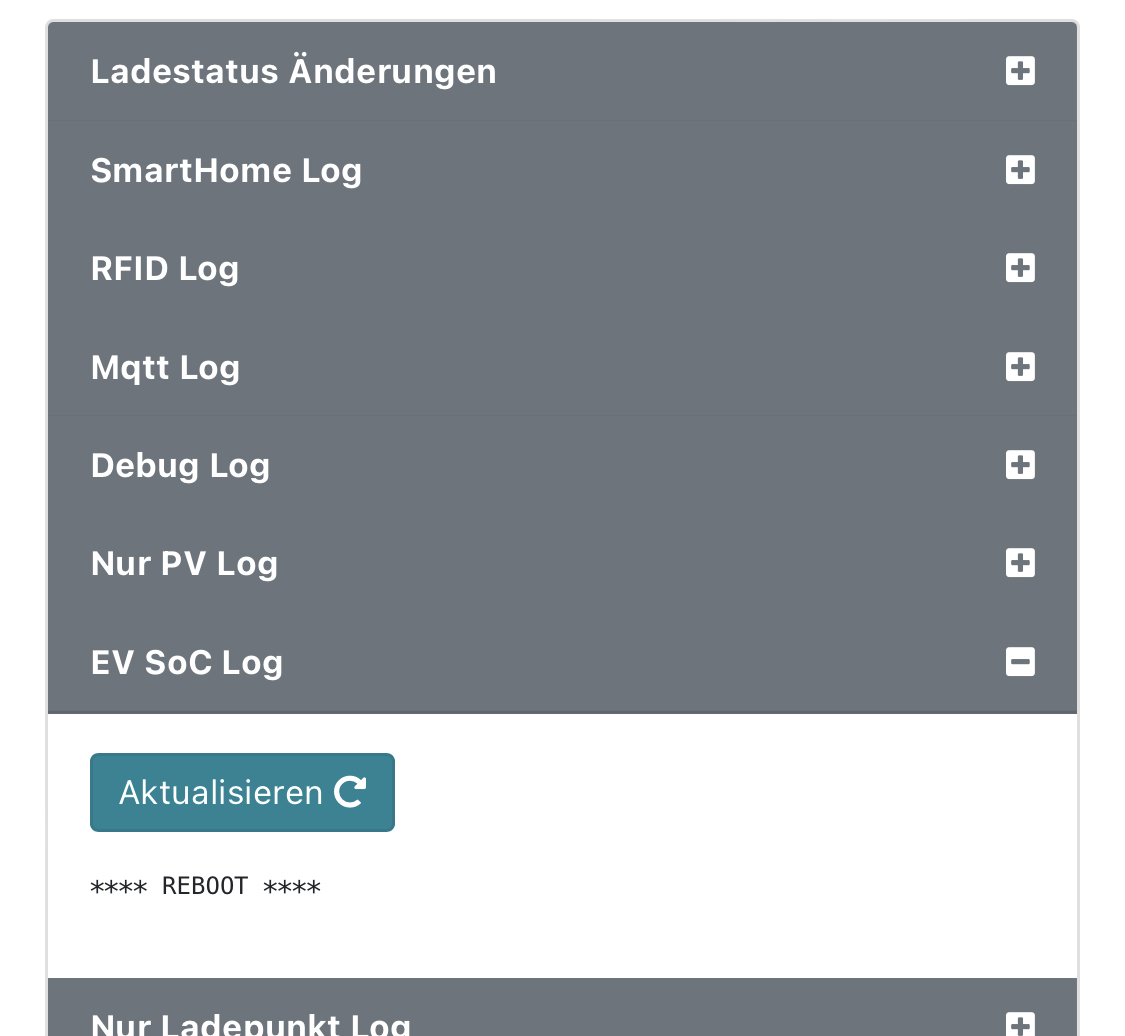Collapse the EV SoC Log header title
The image size is (1125, 1036).
coord(187,663)
